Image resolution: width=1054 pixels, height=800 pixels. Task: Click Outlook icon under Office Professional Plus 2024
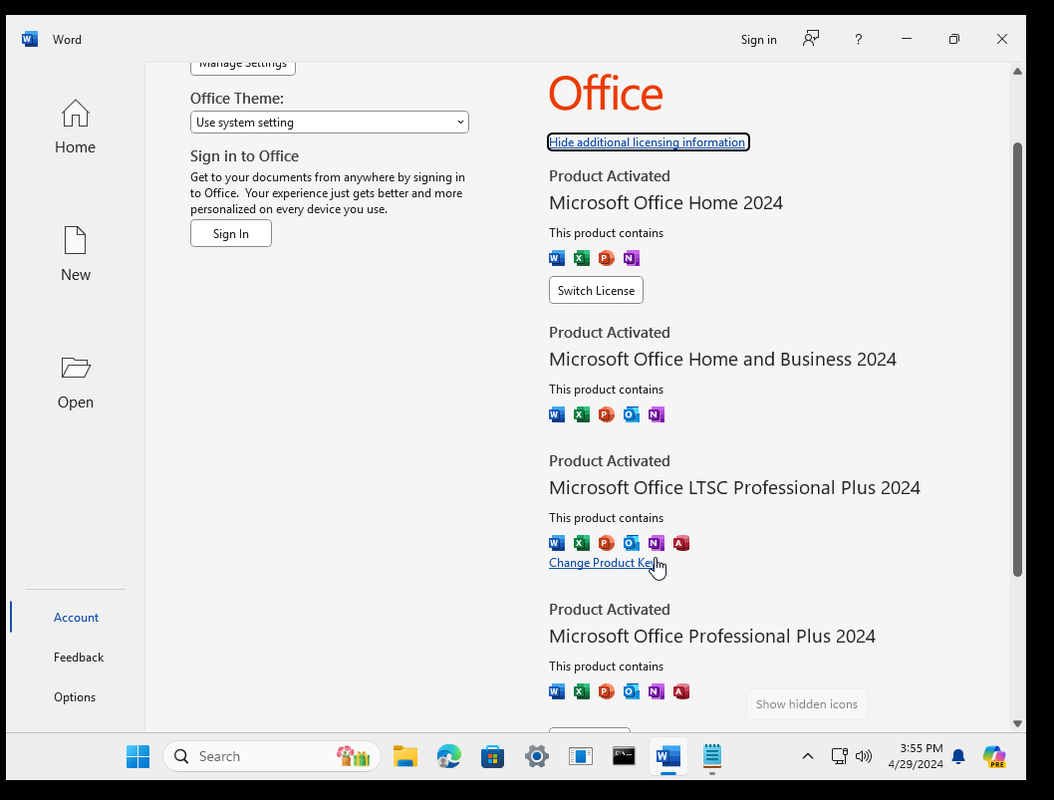pyautogui.click(x=631, y=691)
